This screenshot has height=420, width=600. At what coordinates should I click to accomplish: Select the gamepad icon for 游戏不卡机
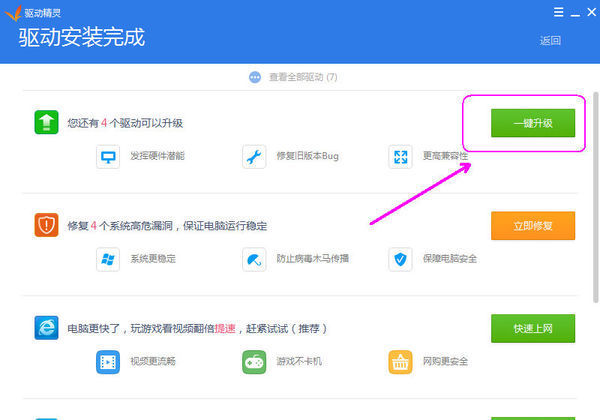pyautogui.click(x=254, y=362)
